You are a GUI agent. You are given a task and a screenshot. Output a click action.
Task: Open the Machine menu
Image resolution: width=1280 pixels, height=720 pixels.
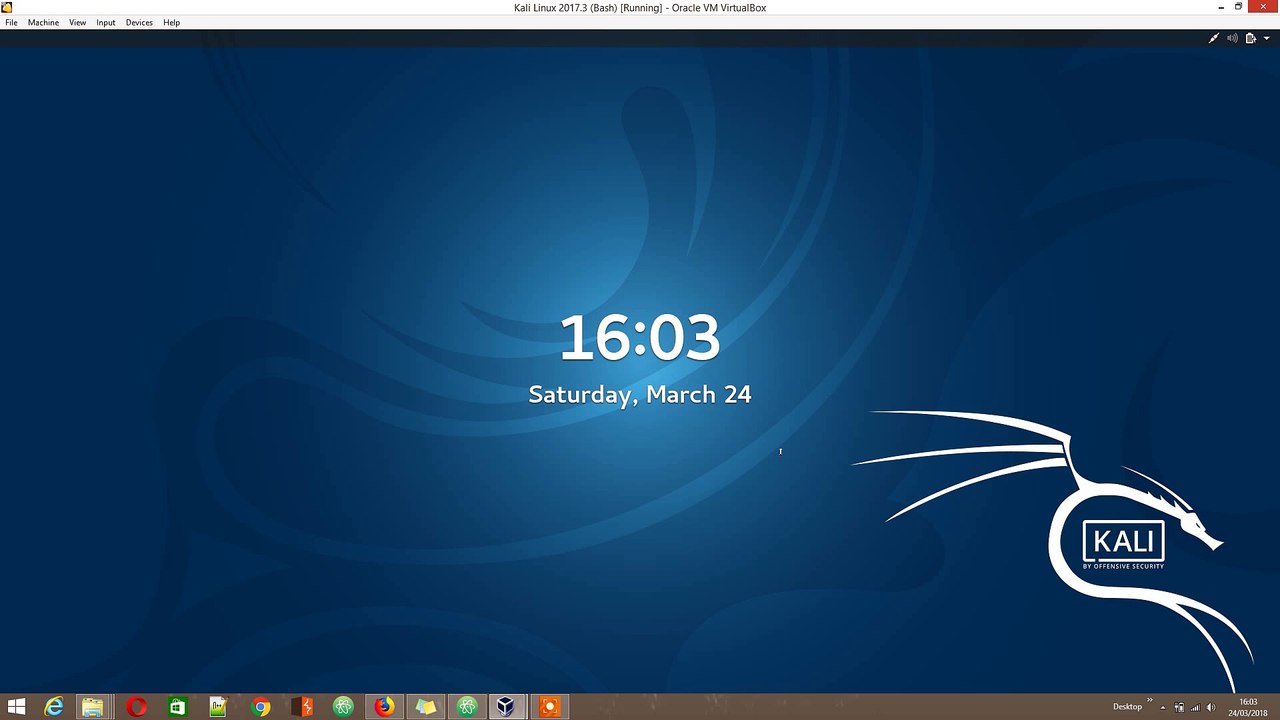43,22
